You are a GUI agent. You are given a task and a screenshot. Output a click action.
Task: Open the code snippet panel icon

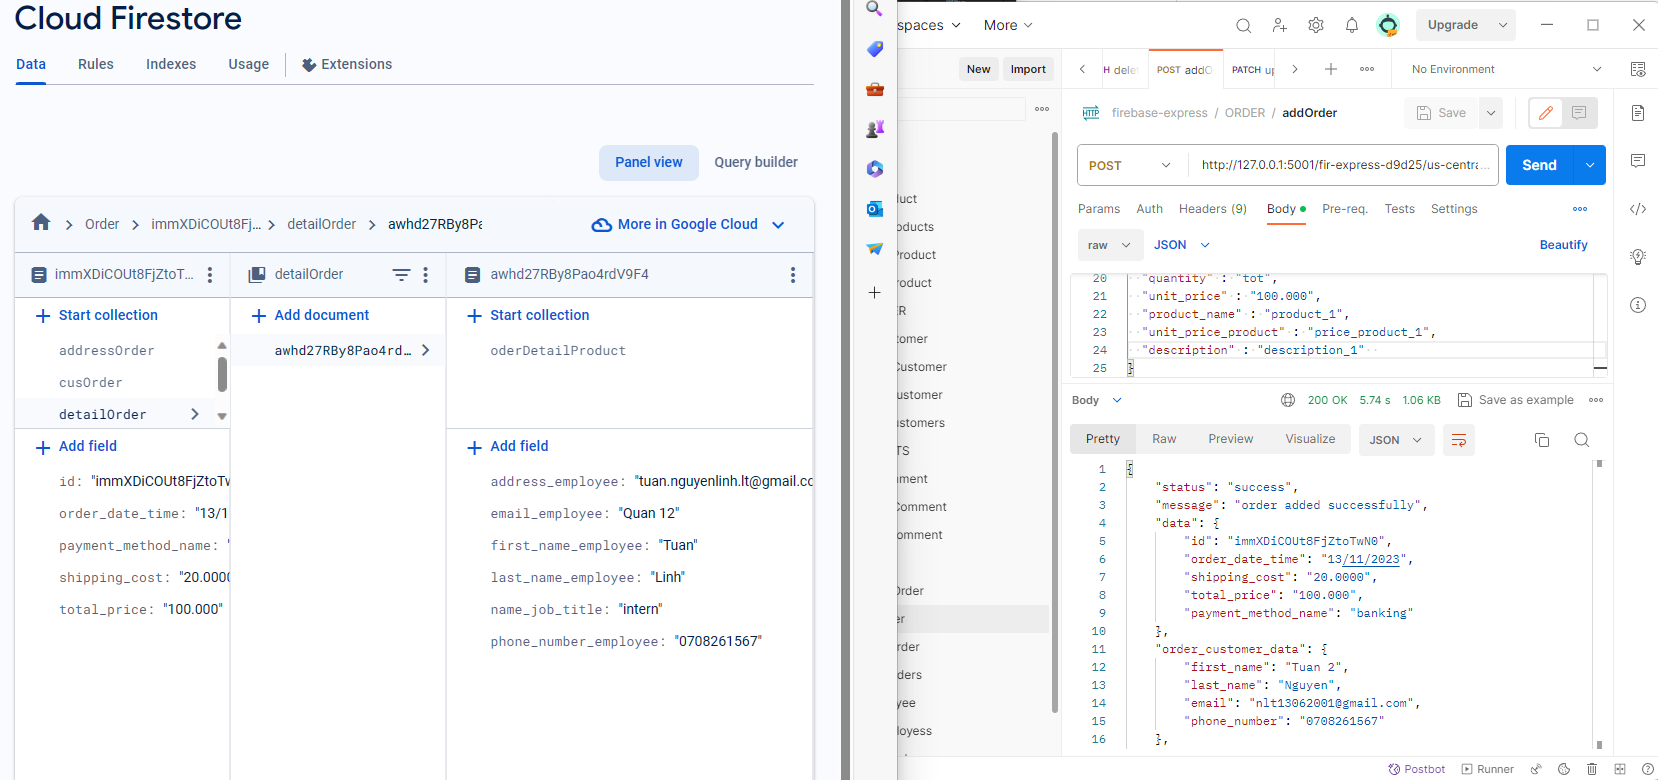coord(1638,209)
